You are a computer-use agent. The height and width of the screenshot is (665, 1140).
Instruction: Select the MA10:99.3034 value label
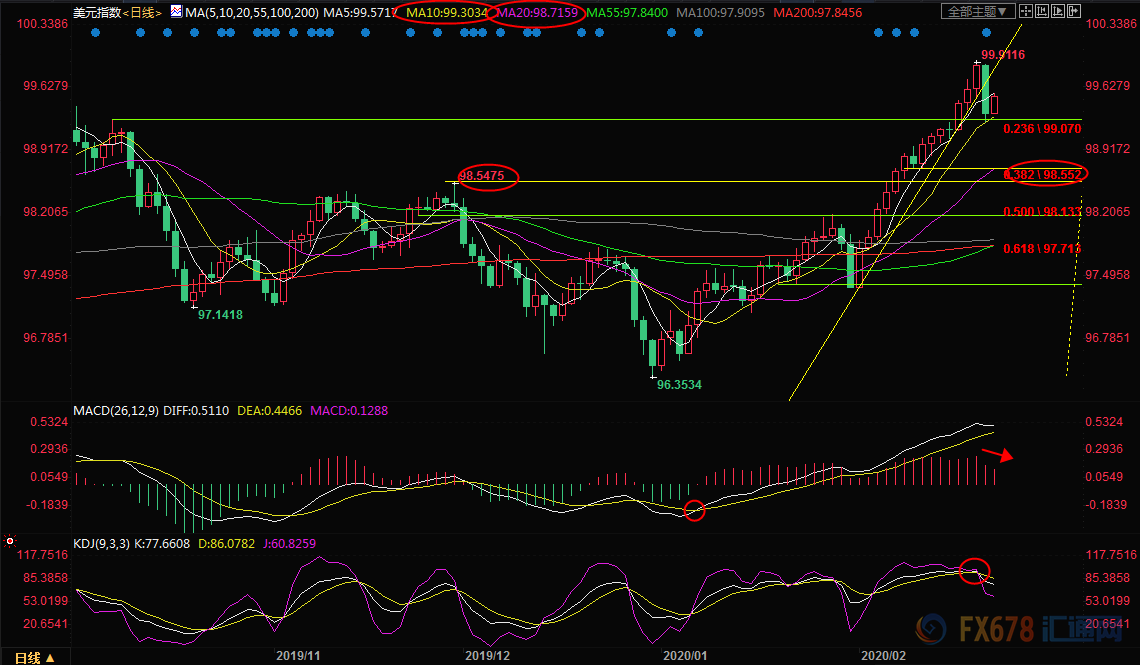point(446,12)
